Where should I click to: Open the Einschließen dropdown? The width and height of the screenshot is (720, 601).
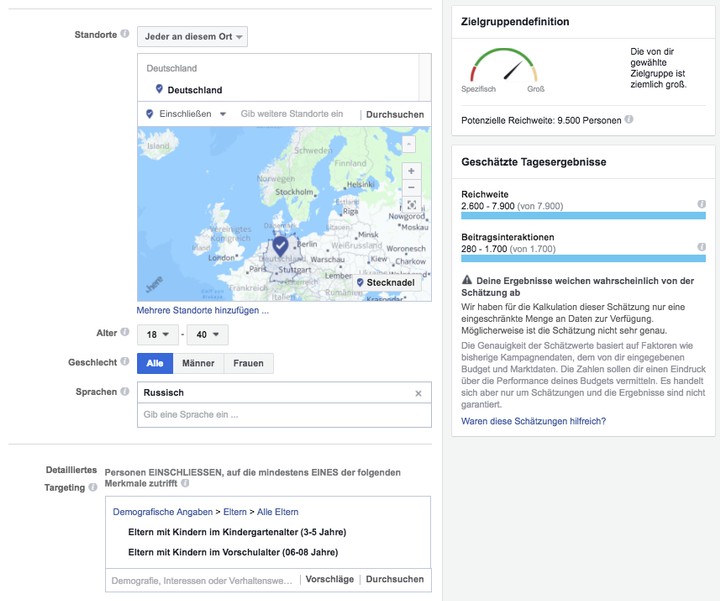(186, 114)
